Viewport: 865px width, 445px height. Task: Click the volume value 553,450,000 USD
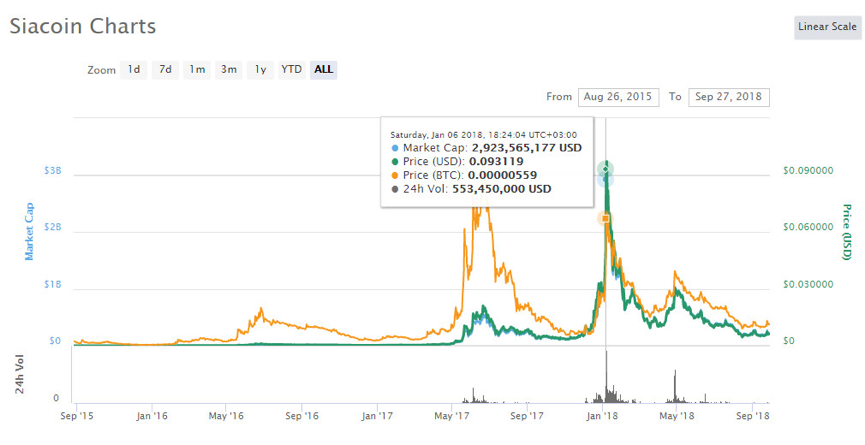[501, 190]
